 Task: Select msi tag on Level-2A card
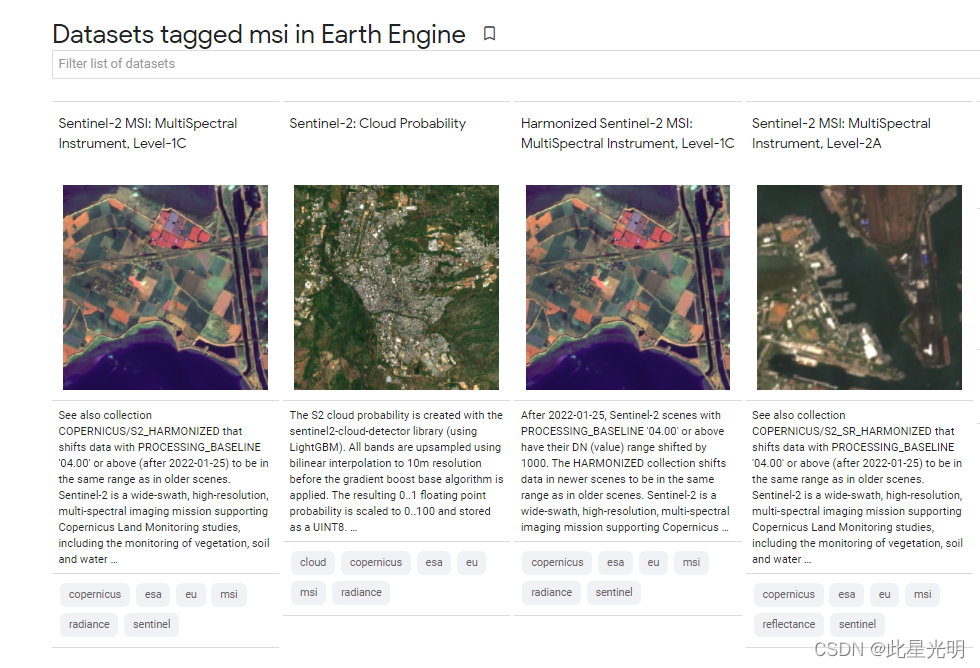922,594
